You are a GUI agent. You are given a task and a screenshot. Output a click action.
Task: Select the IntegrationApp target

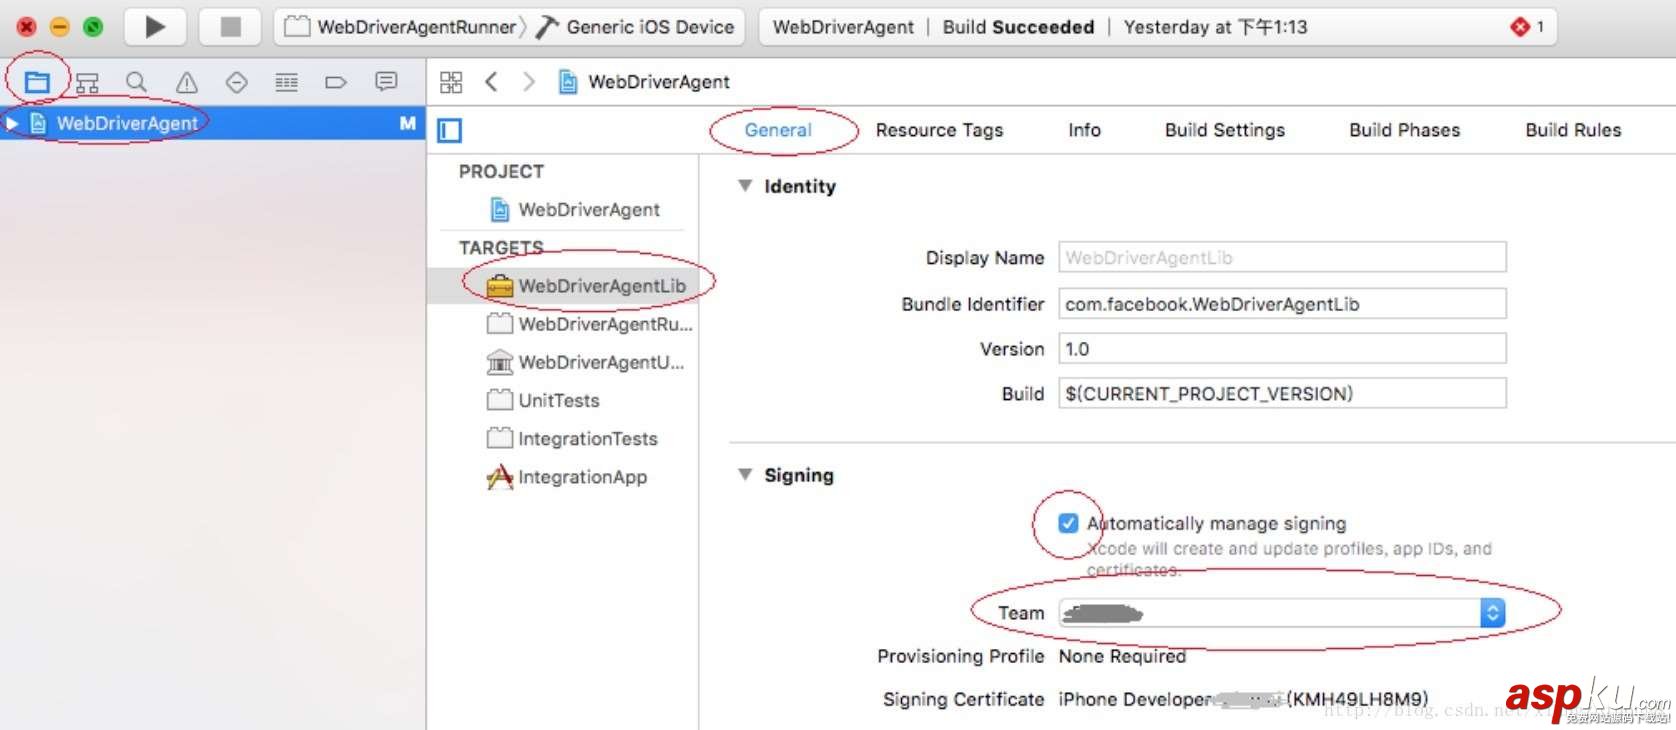click(582, 477)
